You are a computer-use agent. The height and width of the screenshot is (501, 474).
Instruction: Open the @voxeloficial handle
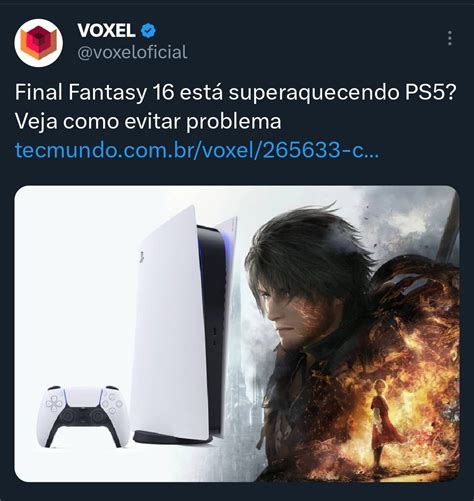click(x=132, y=53)
